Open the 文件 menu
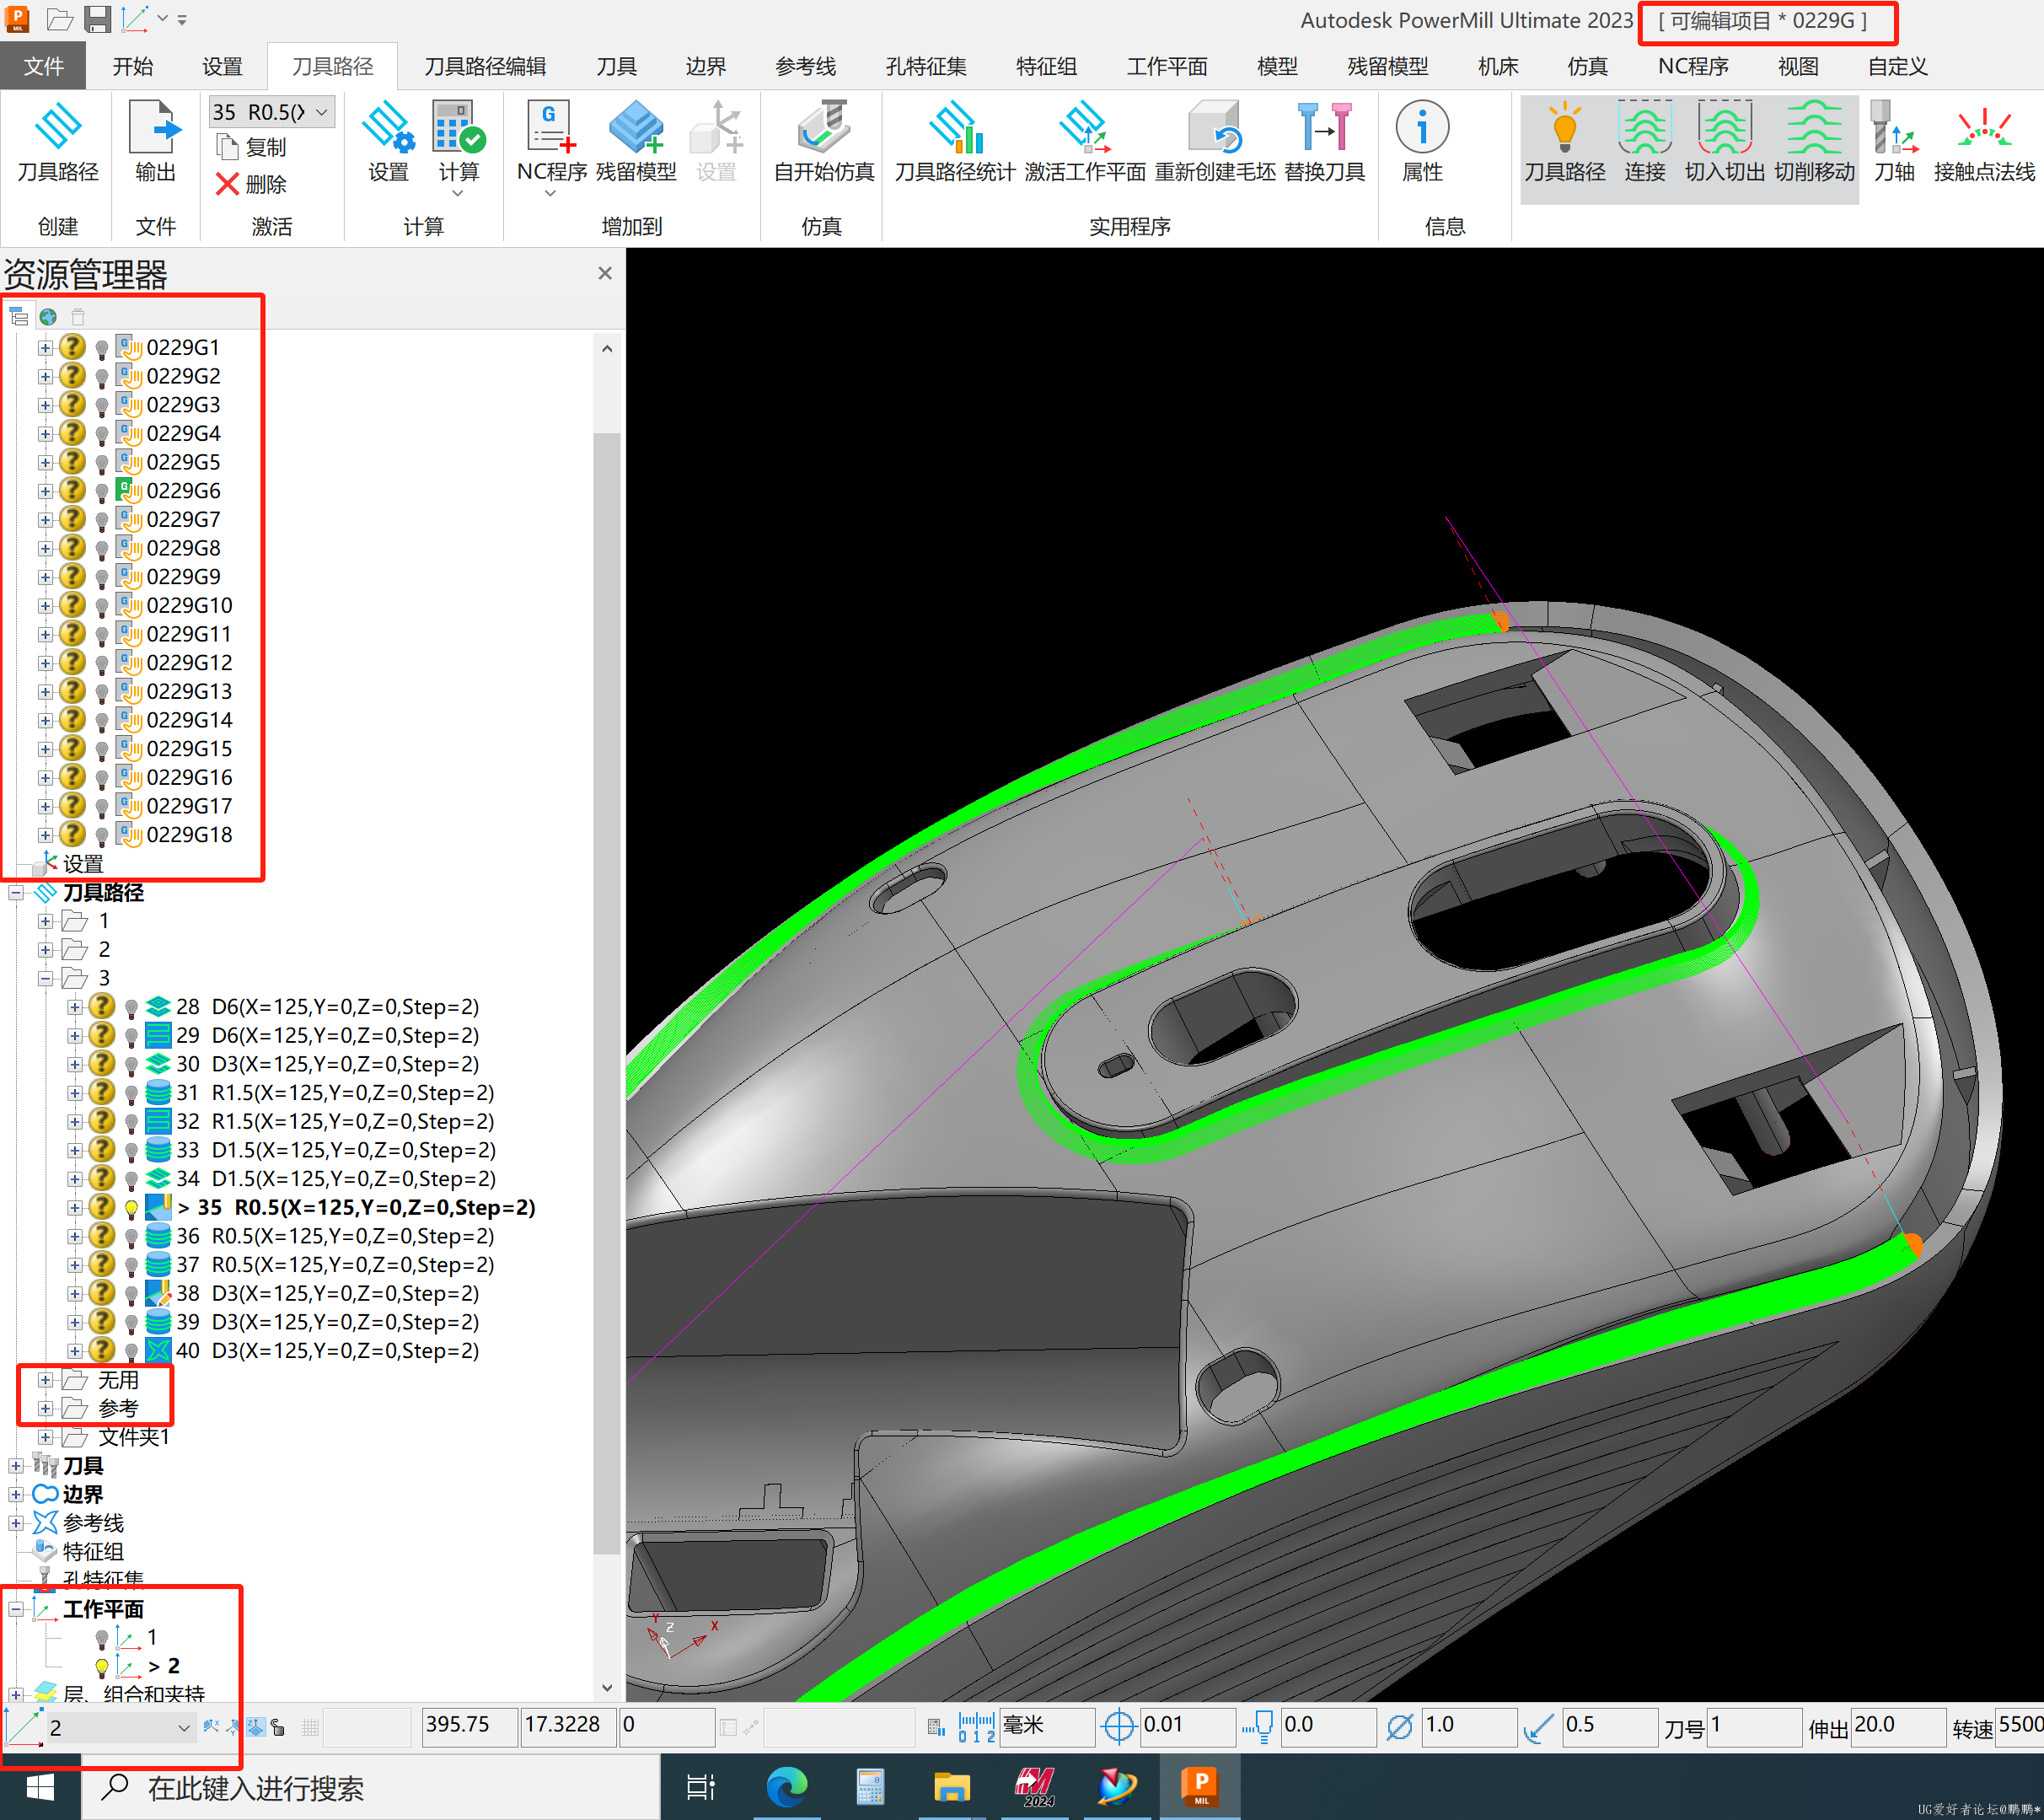Image resolution: width=2044 pixels, height=1820 pixels. point(43,66)
